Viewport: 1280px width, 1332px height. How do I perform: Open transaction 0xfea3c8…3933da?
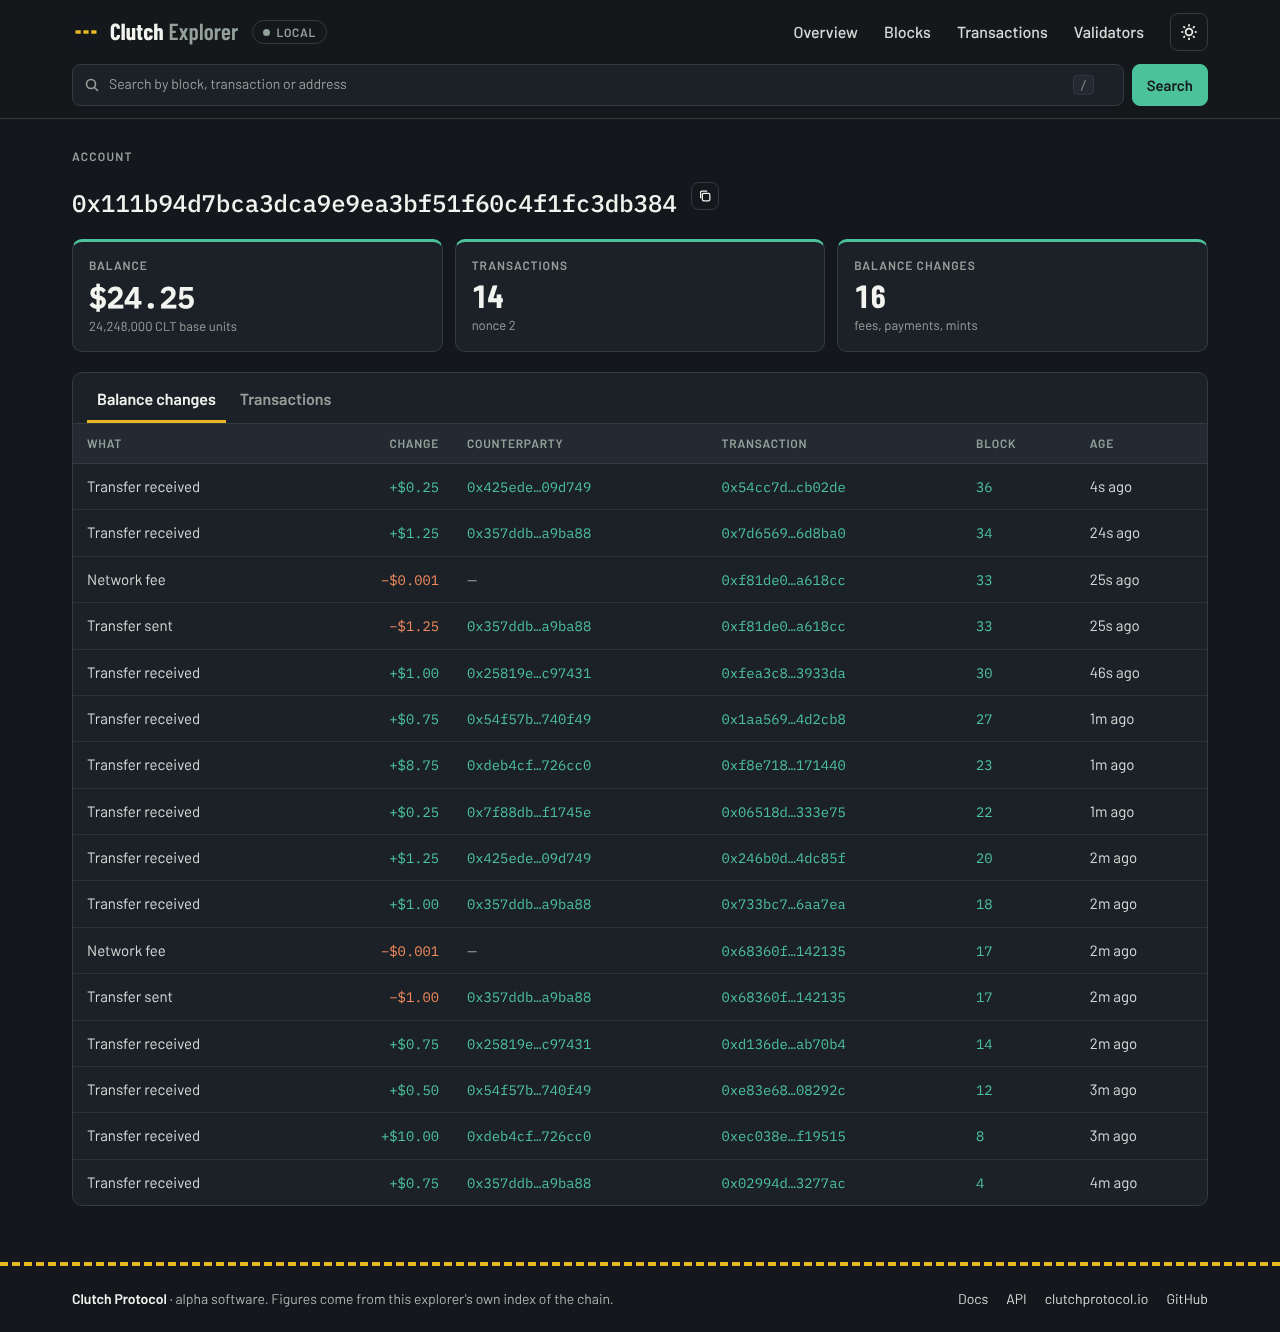(x=783, y=673)
